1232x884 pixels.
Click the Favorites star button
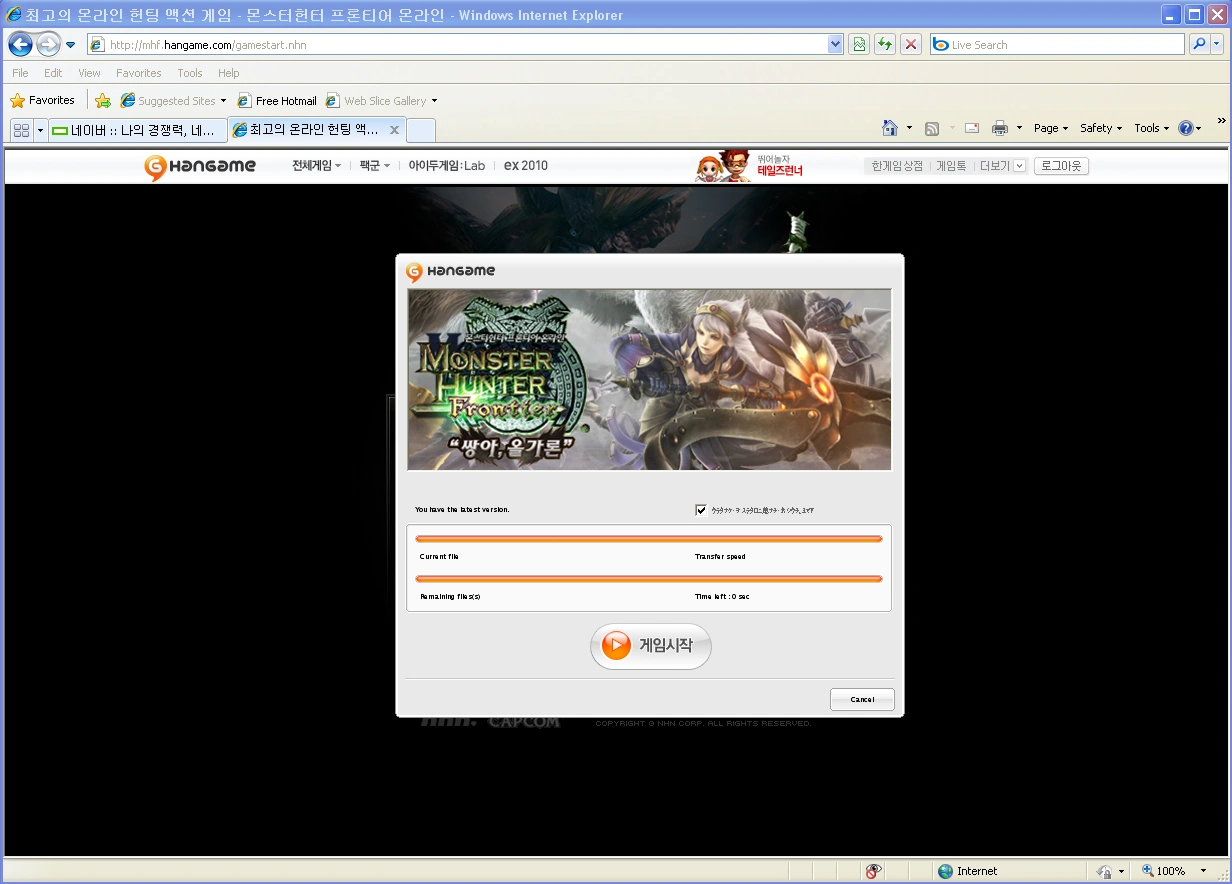pos(42,100)
